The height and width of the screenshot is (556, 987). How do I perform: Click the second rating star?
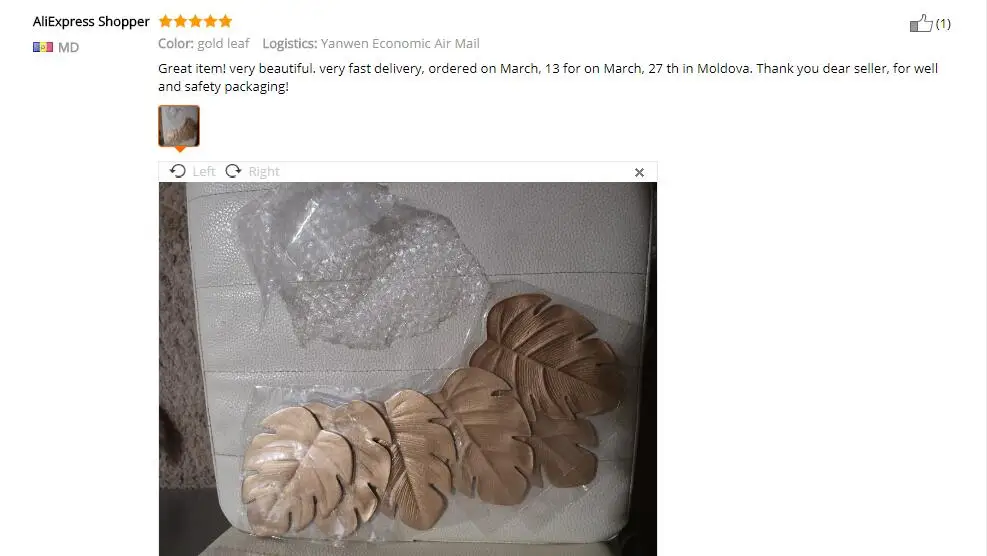pos(181,21)
